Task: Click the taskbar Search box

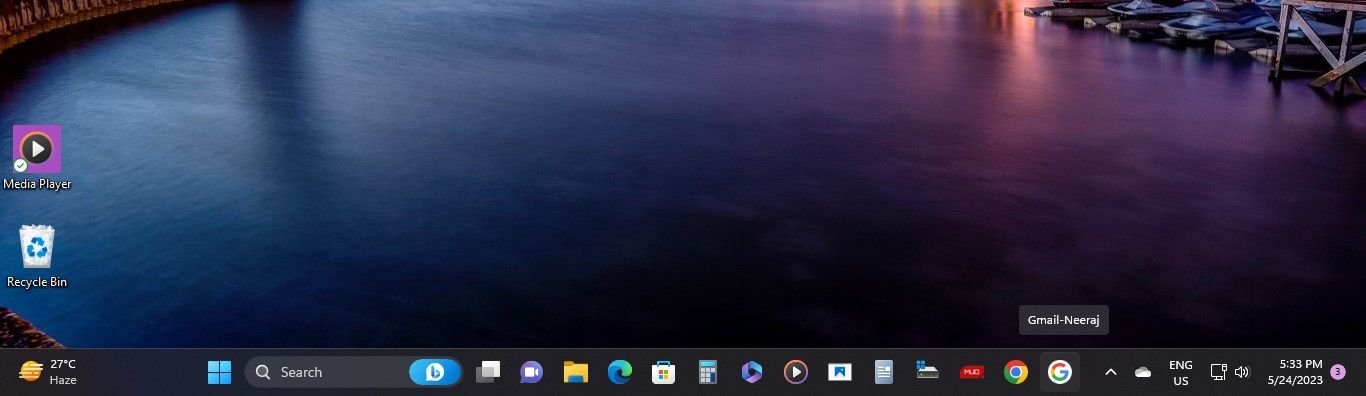Action: coord(353,372)
